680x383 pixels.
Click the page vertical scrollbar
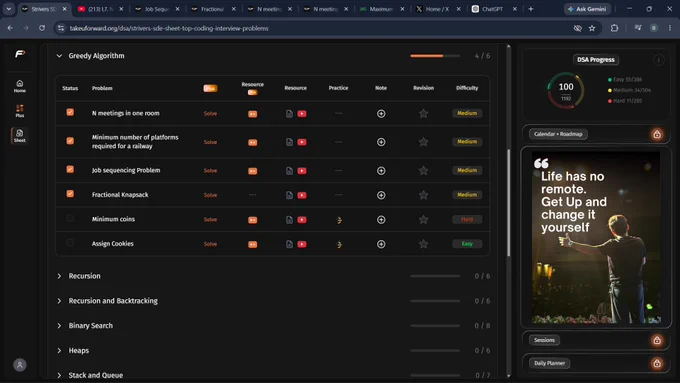point(509,202)
